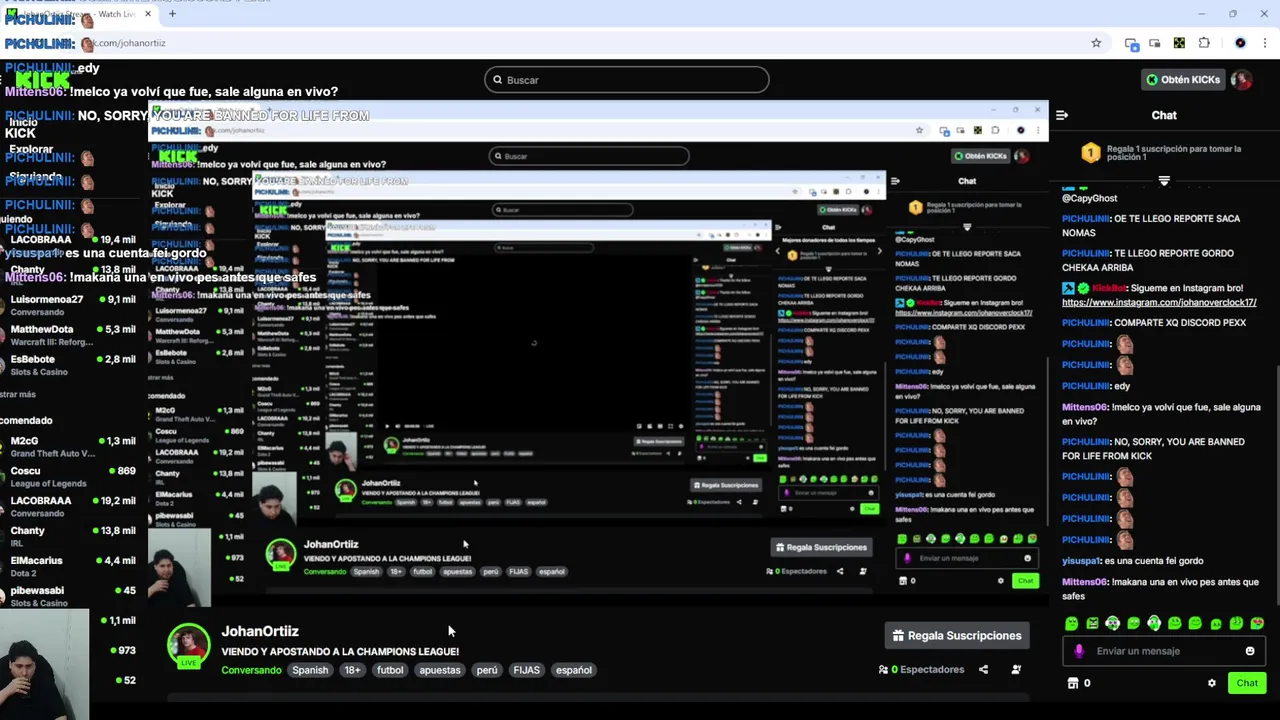Click the JohanOrtiiz channel name

click(x=260, y=631)
